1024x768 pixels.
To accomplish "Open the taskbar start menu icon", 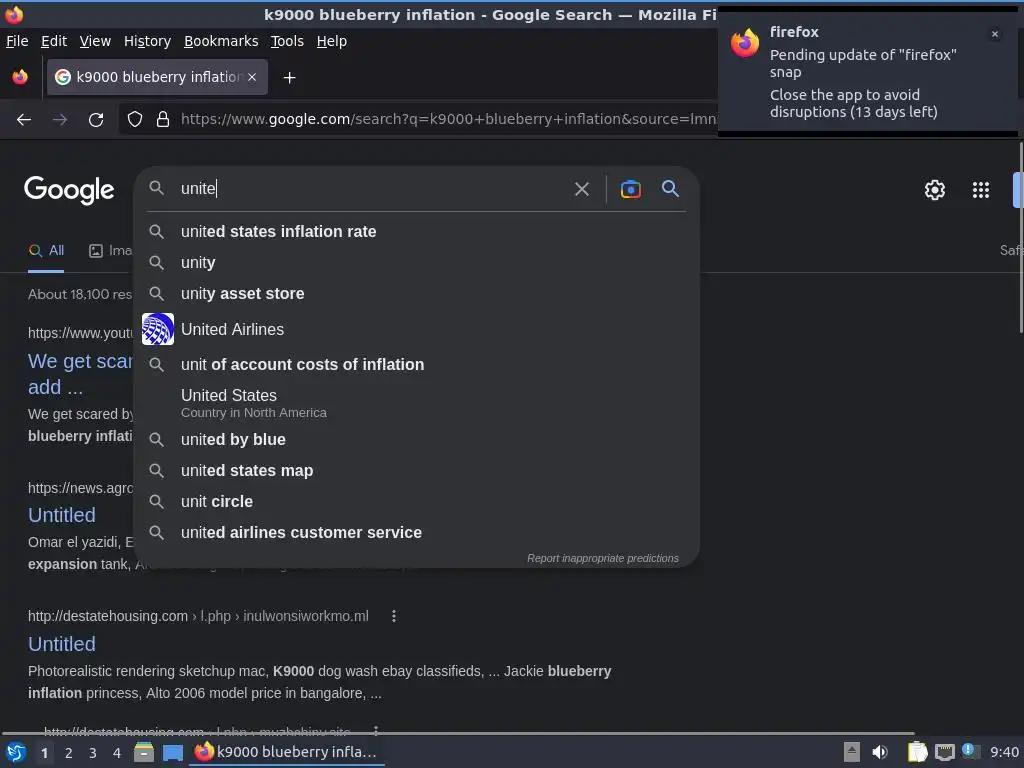I will [16, 752].
